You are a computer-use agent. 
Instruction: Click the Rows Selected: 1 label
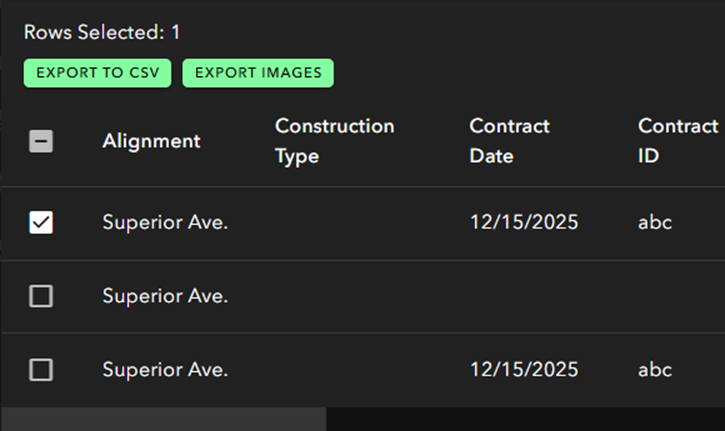102,32
